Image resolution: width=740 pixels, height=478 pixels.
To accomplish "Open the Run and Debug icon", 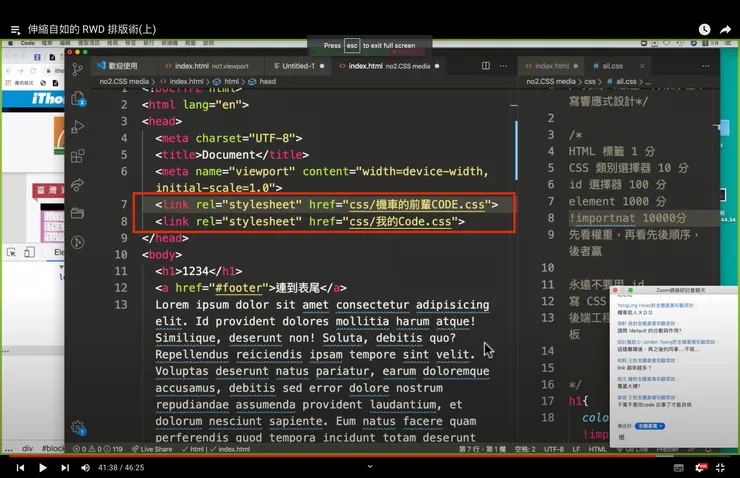I will click(x=77, y=127).
